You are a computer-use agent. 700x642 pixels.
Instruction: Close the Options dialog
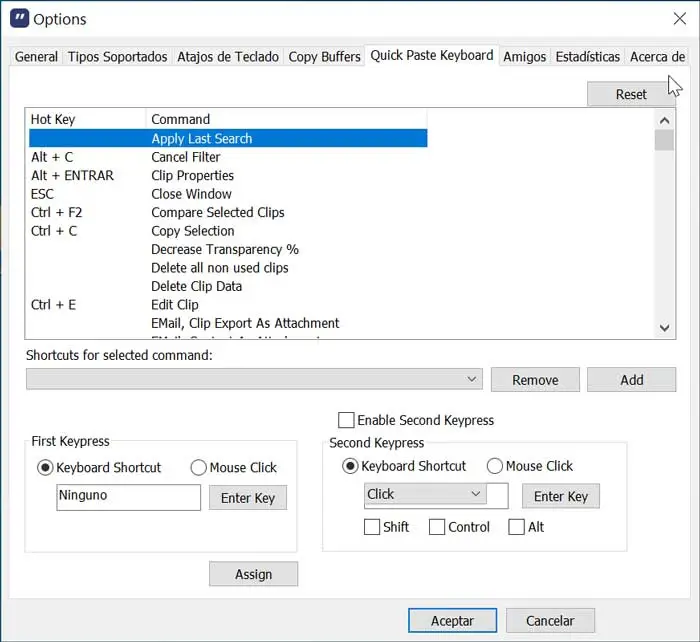[x=679, y=19]
